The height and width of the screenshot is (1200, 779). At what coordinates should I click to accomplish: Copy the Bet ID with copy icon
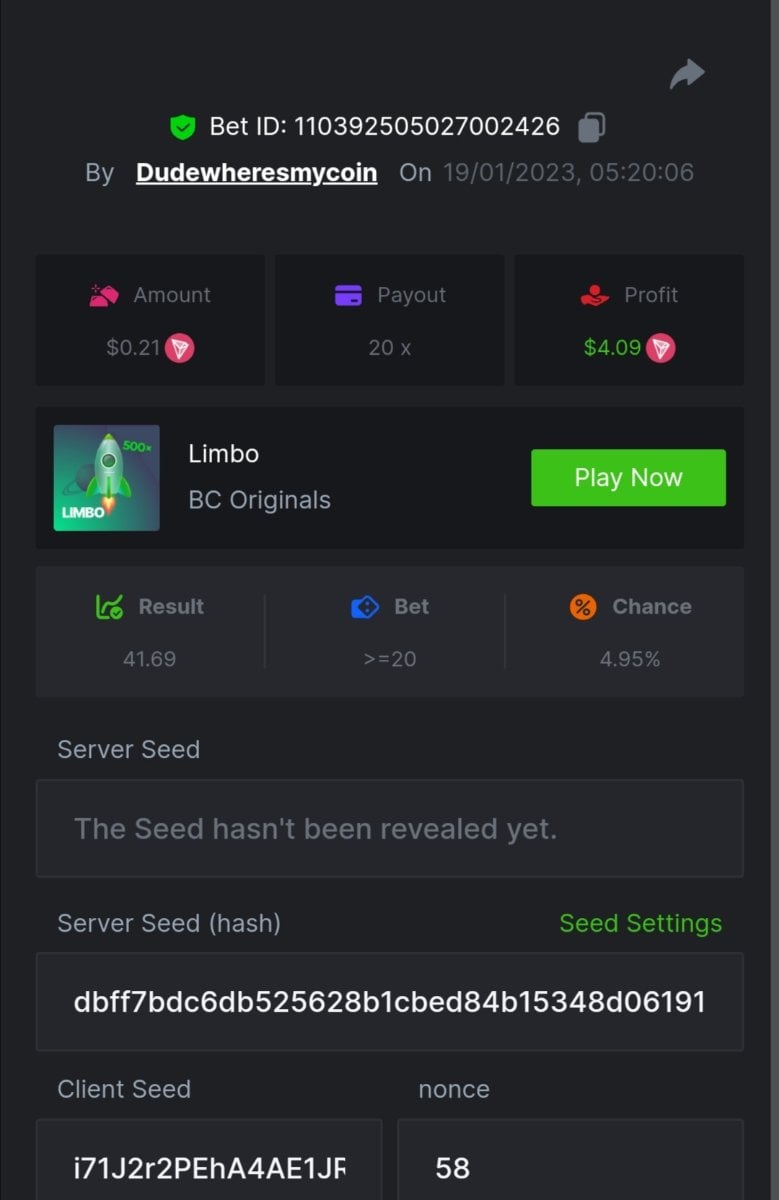click(591, 128)
